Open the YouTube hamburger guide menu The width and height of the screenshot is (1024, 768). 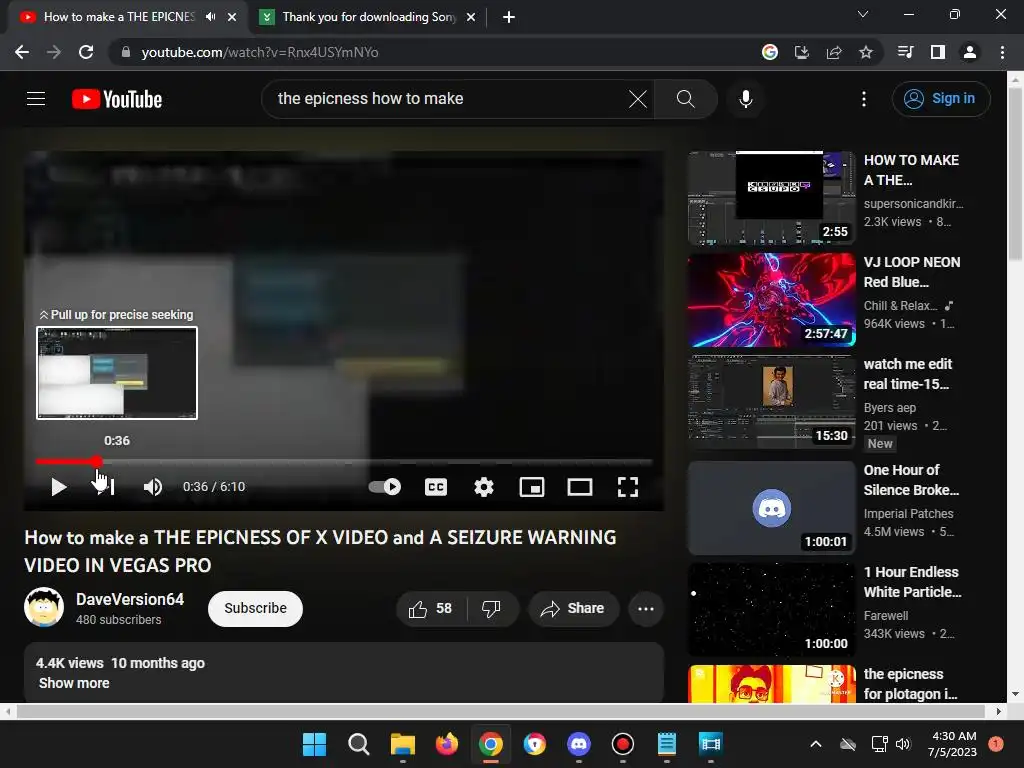coord(36,99)
